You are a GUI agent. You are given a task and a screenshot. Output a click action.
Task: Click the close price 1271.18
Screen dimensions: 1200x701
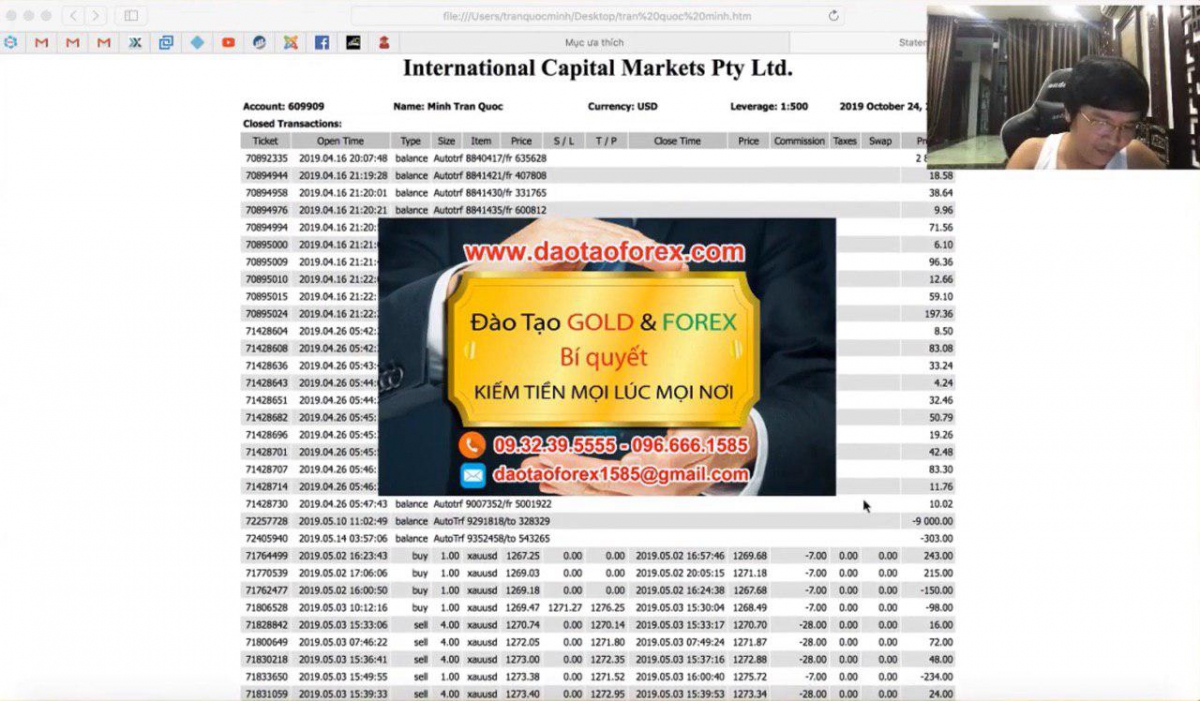750,574
